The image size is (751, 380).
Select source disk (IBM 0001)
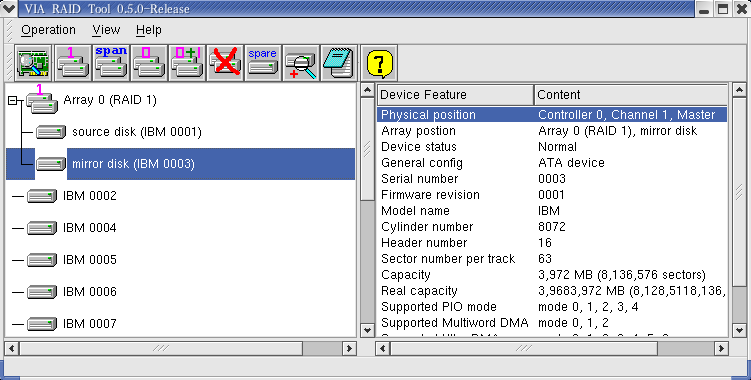pyautogui.click(x=137, y=132)
